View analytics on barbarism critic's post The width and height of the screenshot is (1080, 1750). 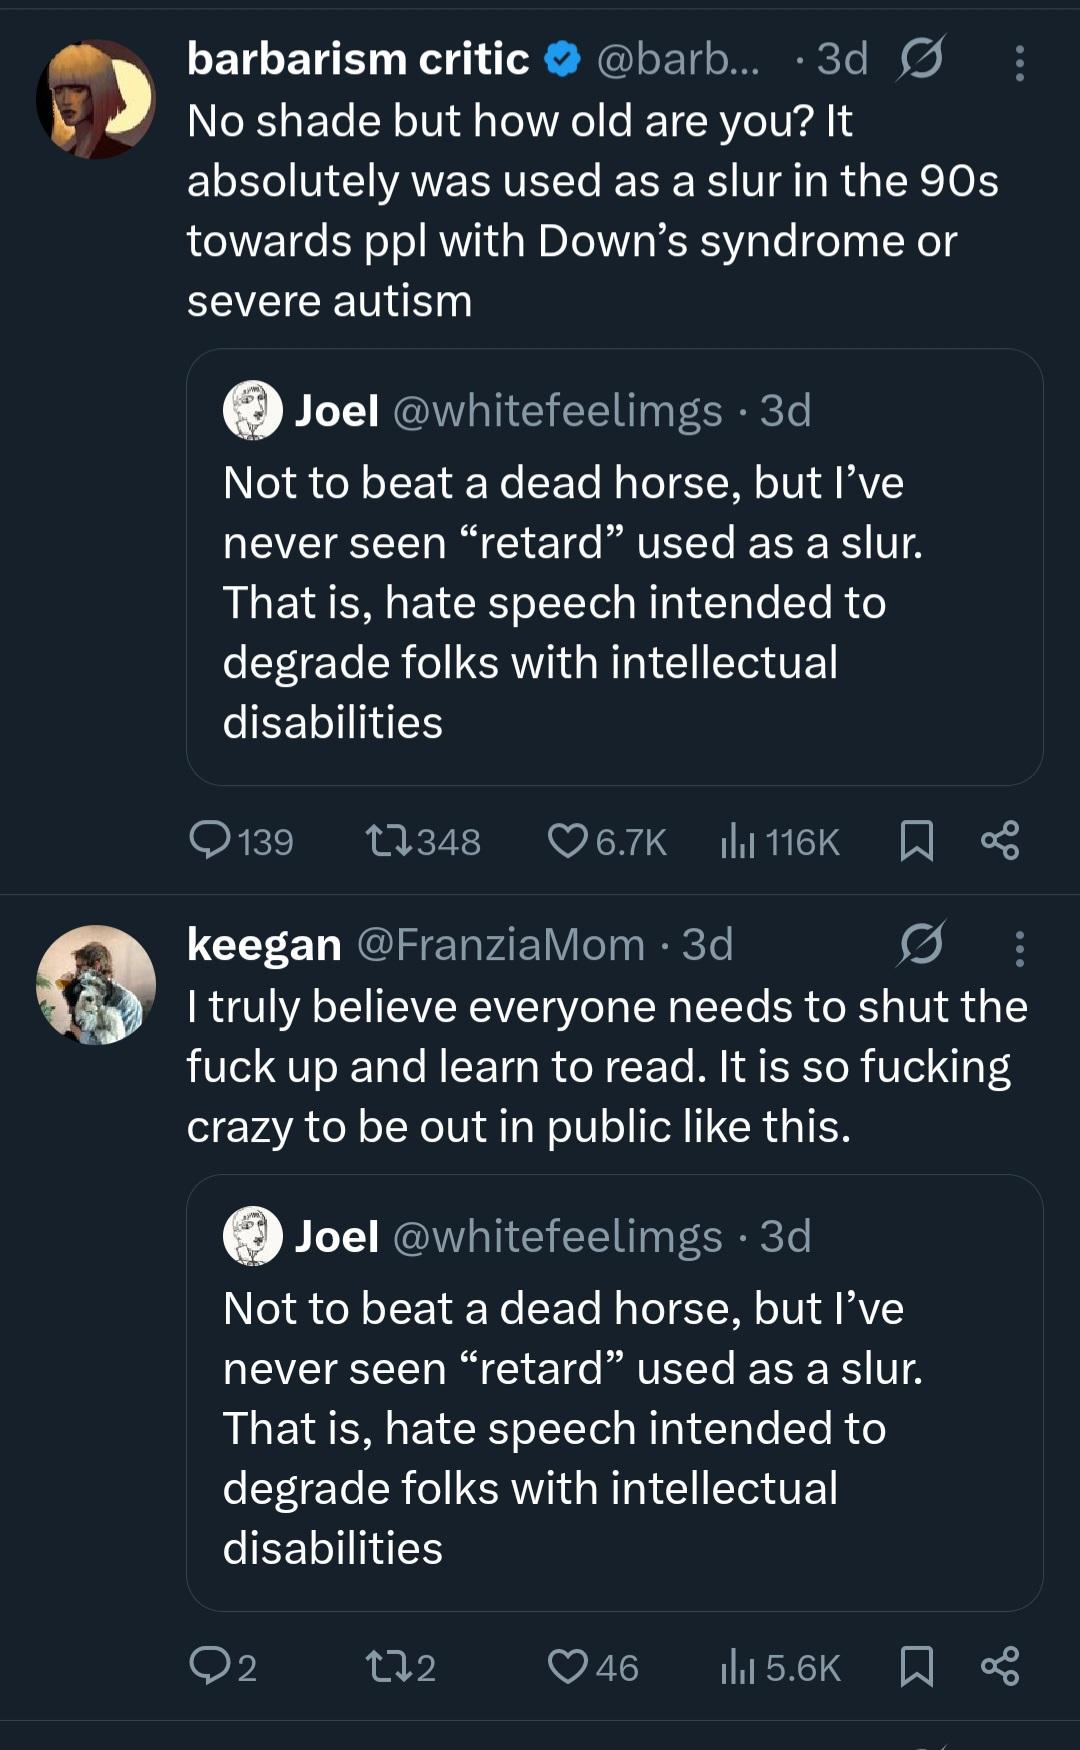[737, 841]
